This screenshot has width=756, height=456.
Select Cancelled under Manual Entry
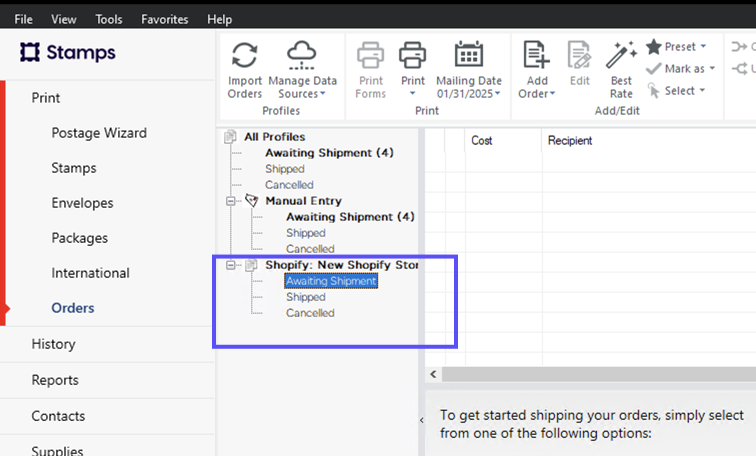(310, 249)
